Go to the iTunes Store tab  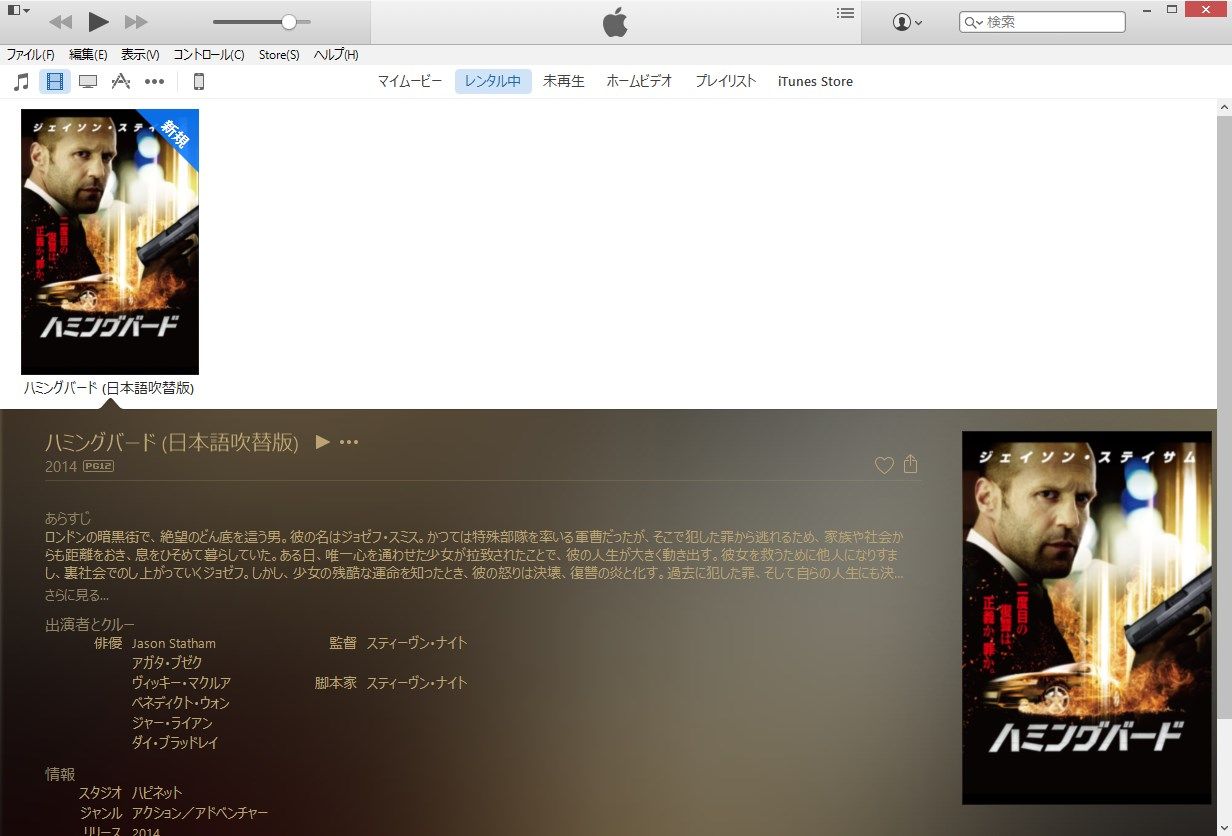pyautogui.click(x=815, y=82)
